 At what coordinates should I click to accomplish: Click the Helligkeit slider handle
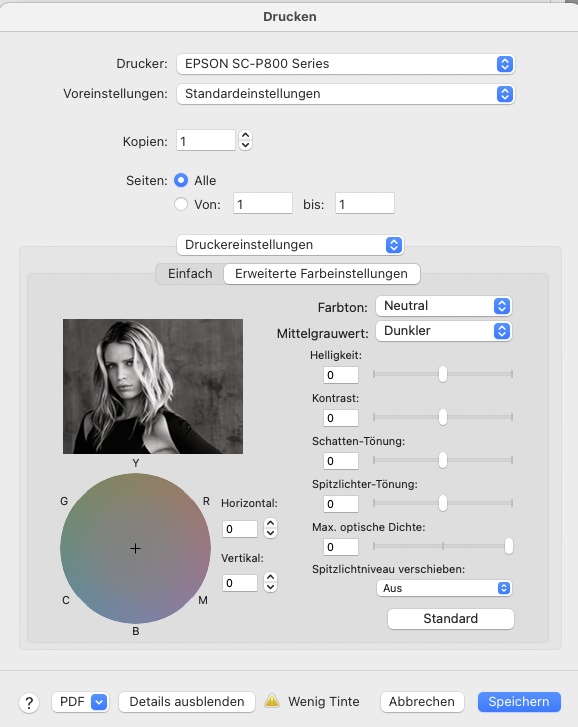coord(443,374)
